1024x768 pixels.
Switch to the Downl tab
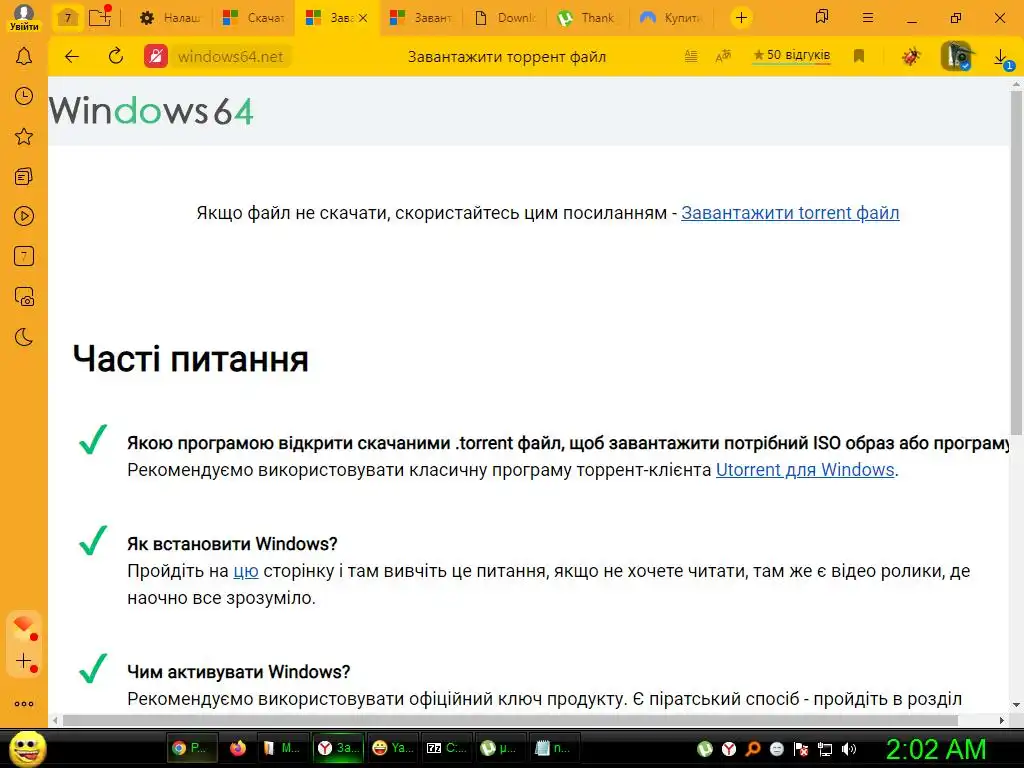pyautogui.click(x=504, y=18)
